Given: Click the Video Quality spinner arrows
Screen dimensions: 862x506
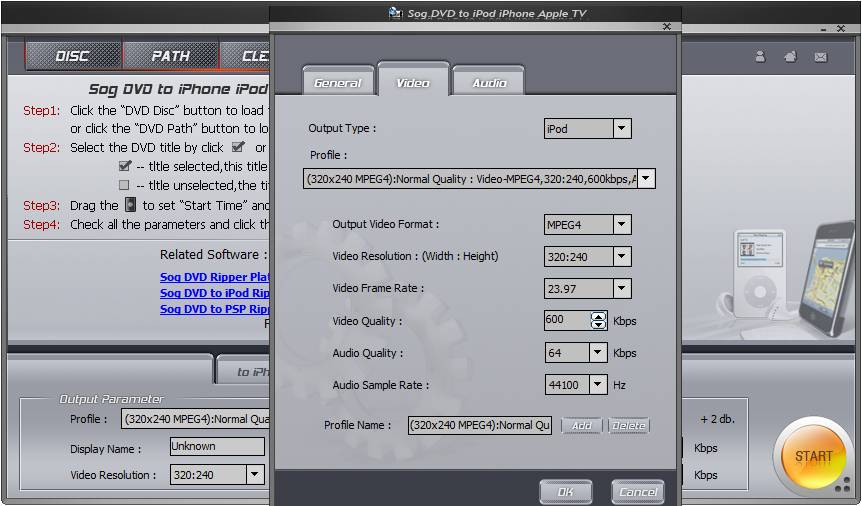Looking at the screenshot, I should (598, 320).
